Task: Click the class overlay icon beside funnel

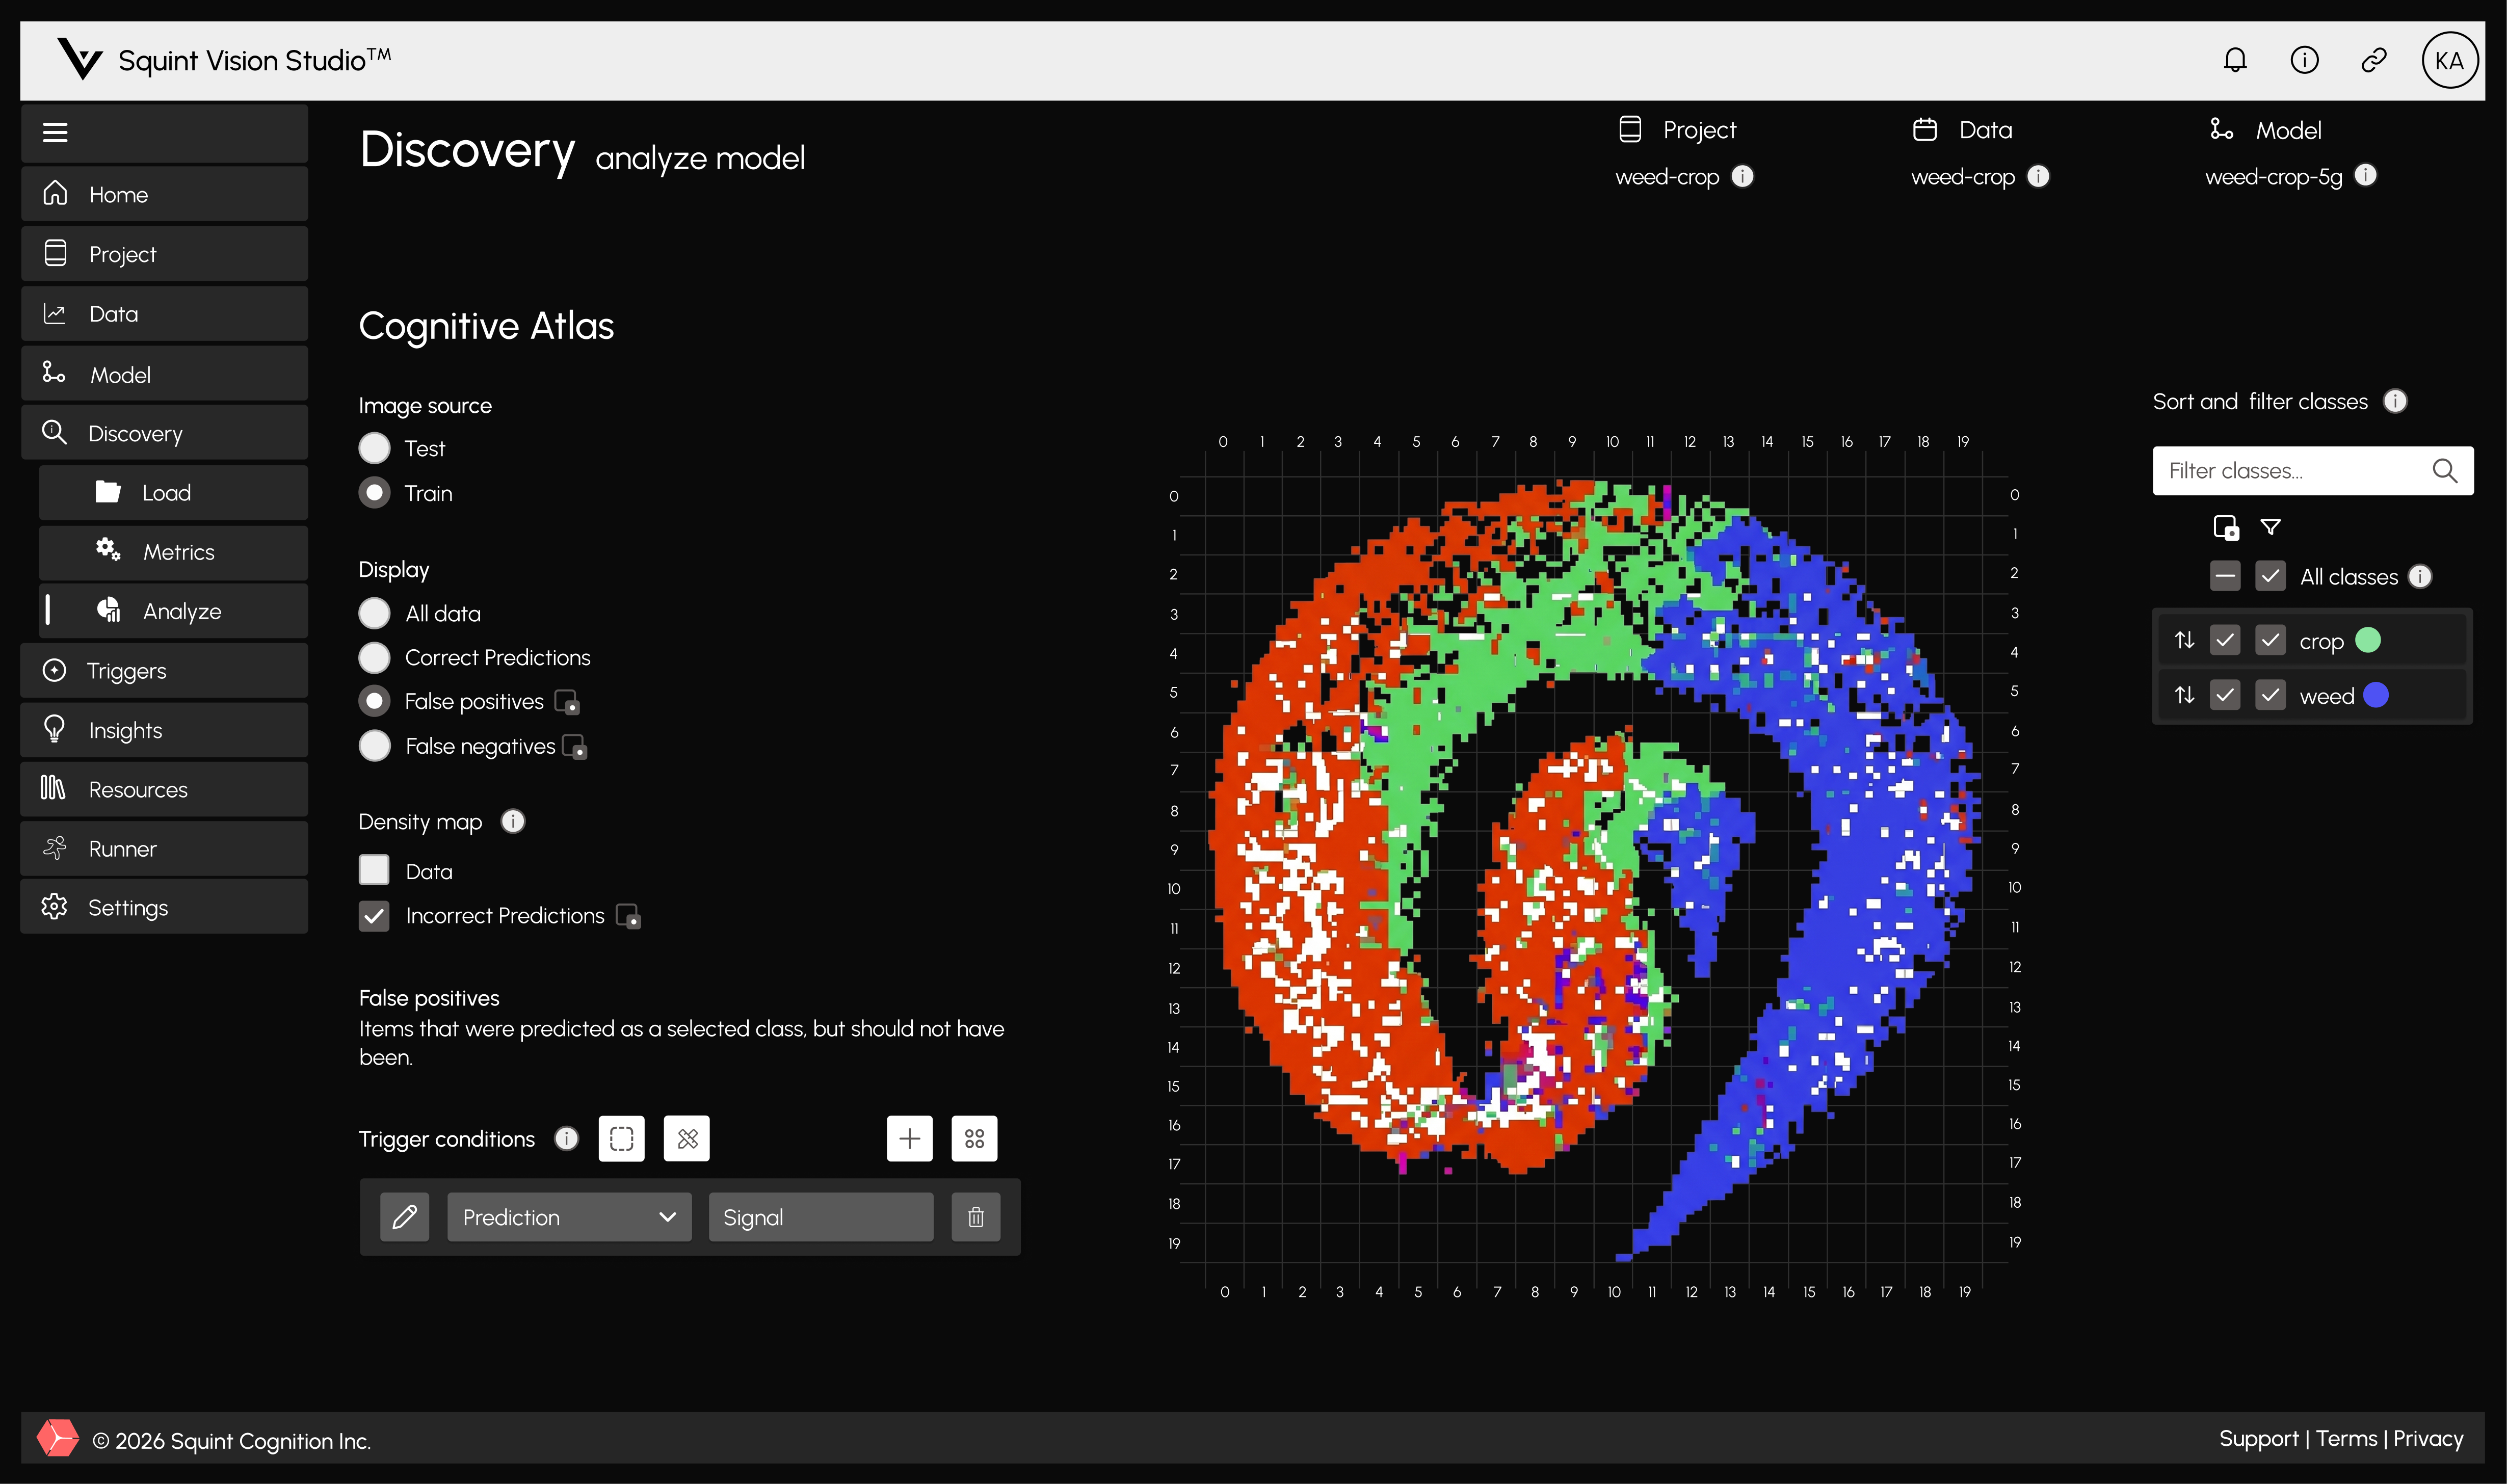Action: 2226,527
